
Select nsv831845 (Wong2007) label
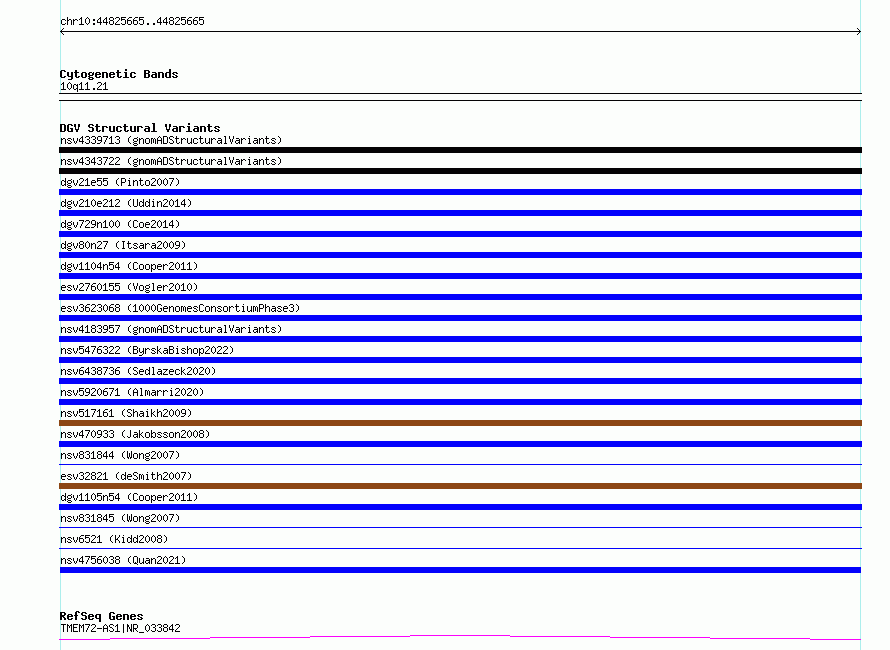(120, 518)
